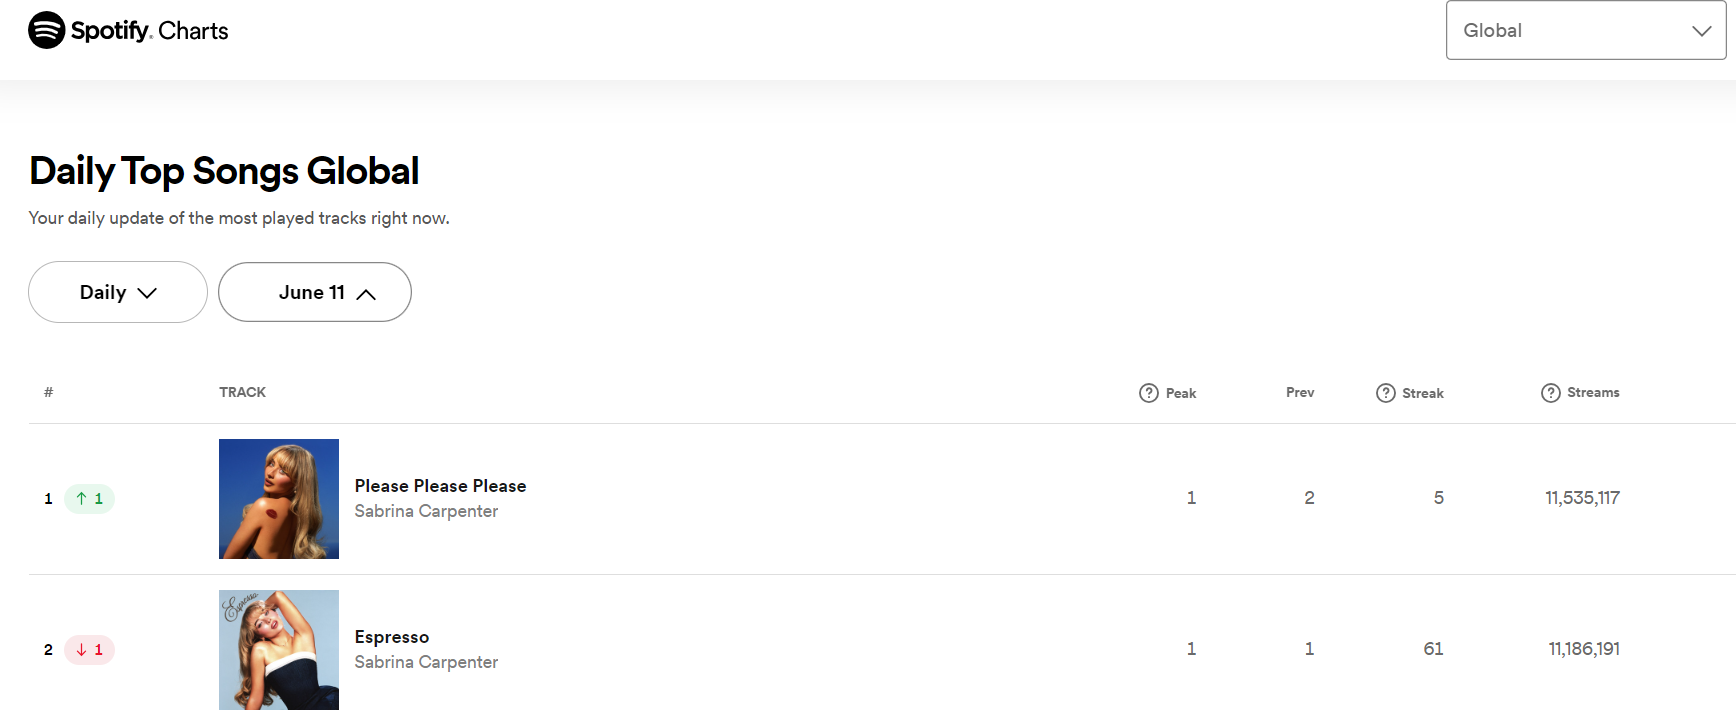Viewport: 1736px width, 718px height.
Task: Click the TRACK column header
Action: pos(243,392)
